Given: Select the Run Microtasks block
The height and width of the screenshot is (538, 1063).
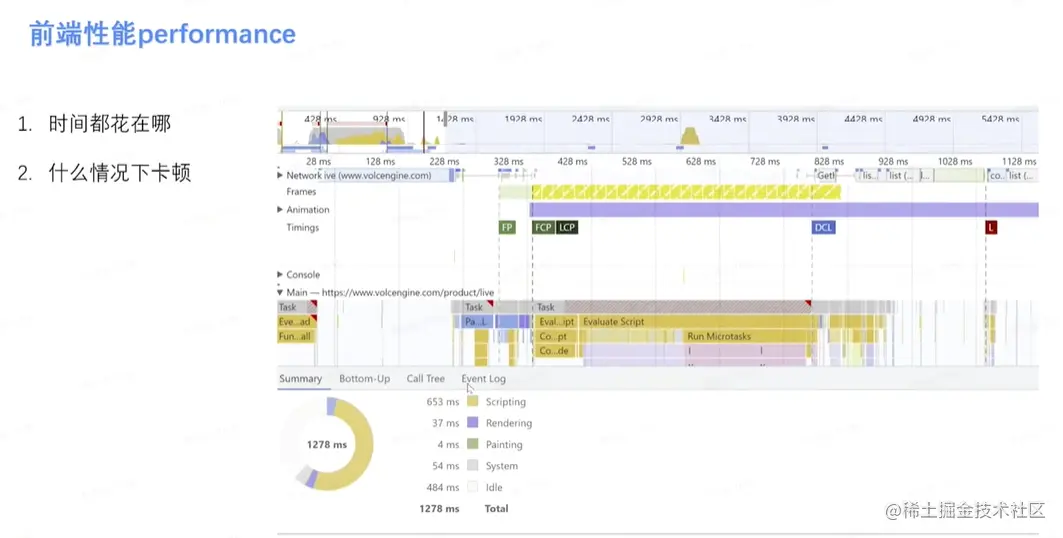Looking at the screenshot, I should coord(749,336).
